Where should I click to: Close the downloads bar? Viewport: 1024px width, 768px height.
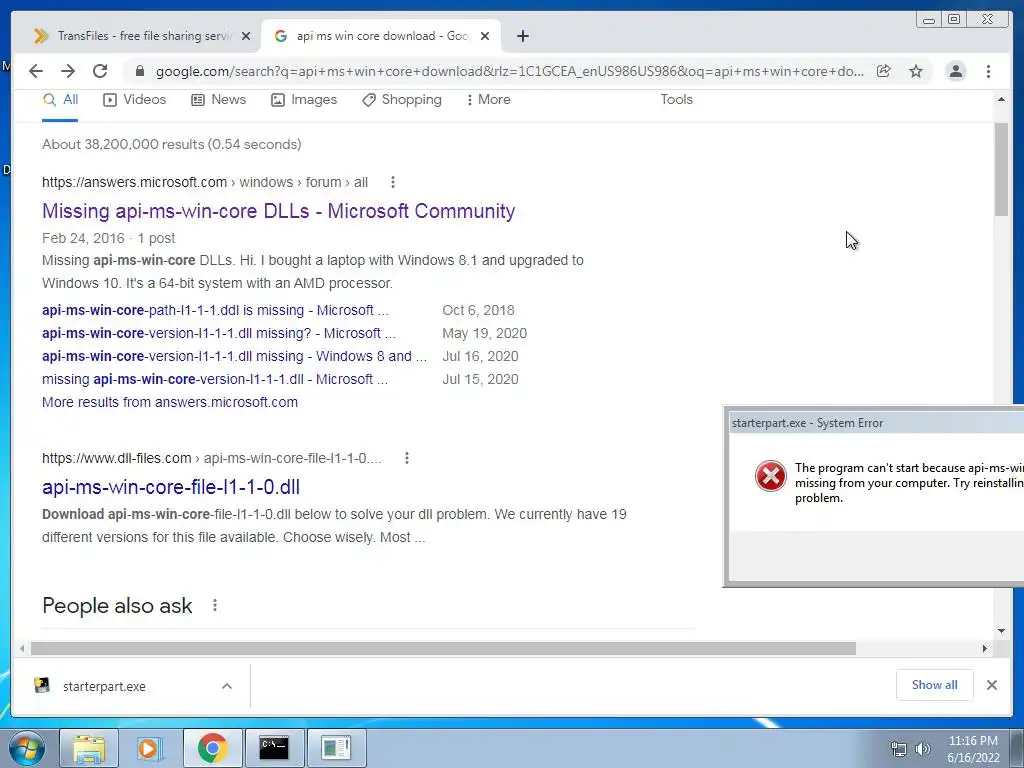pos(991,685)
